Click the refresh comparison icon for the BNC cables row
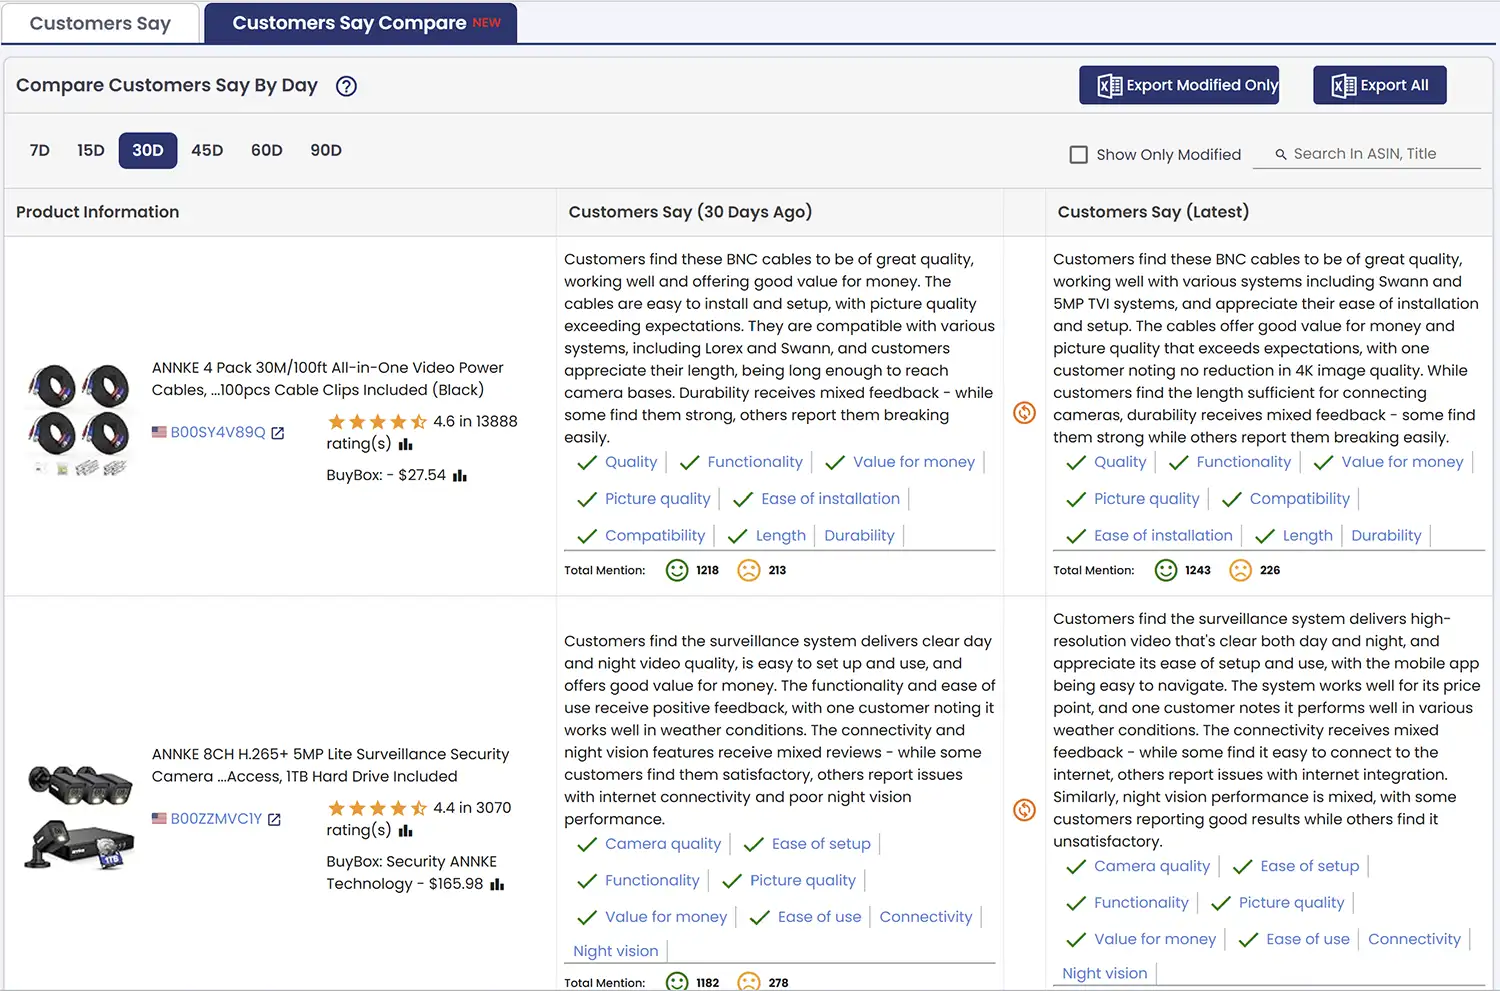This screenshot has width=1500, height=991. pos(1023,412)
